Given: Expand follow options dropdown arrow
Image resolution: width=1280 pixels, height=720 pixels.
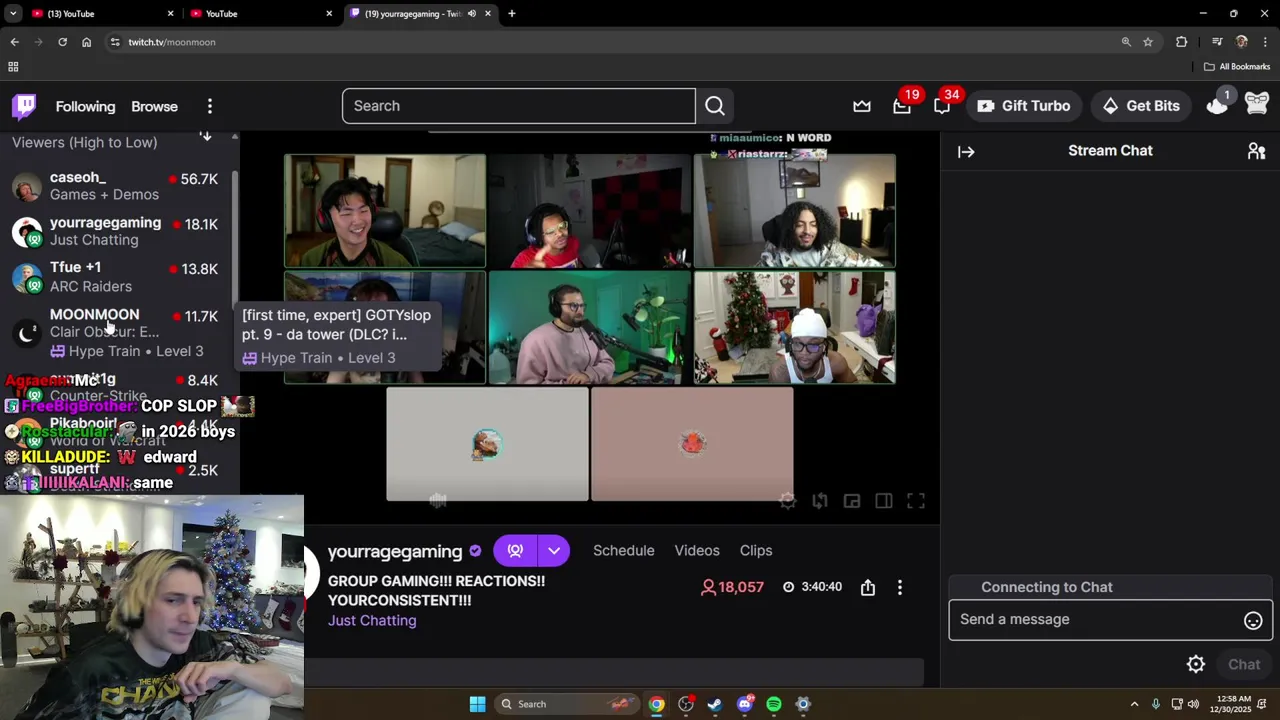Looking at the screenshot, I should [554, 551].
